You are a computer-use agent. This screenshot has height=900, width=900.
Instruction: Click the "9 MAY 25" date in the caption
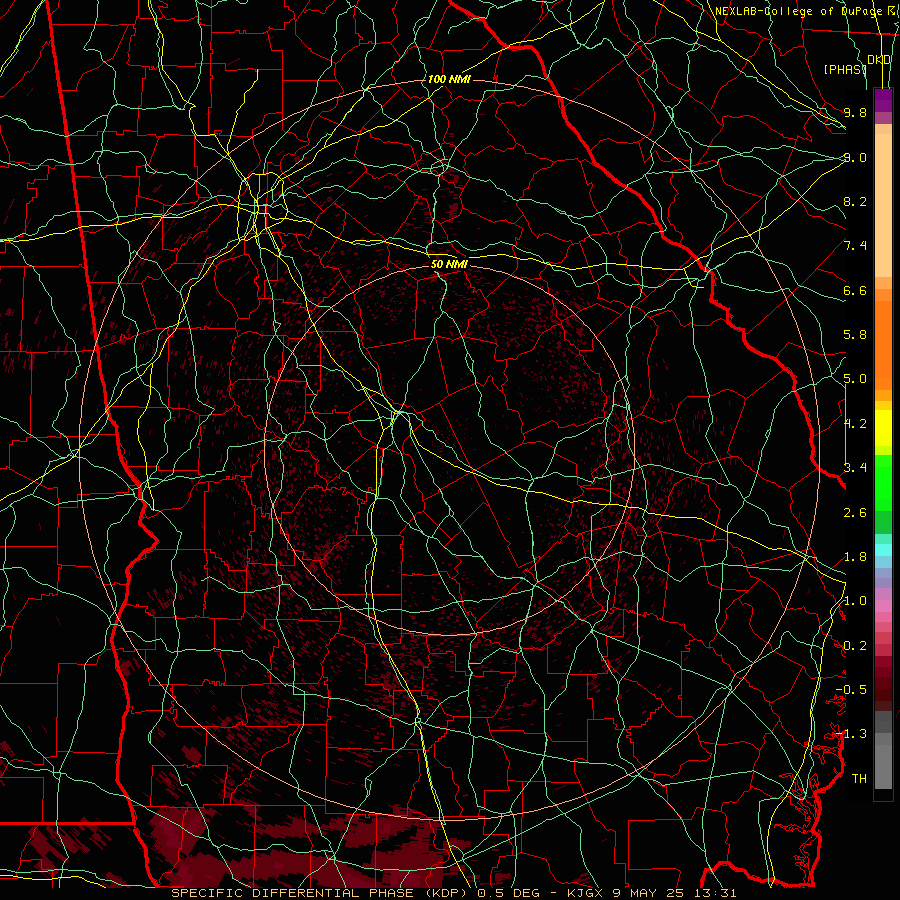[650, 893]
